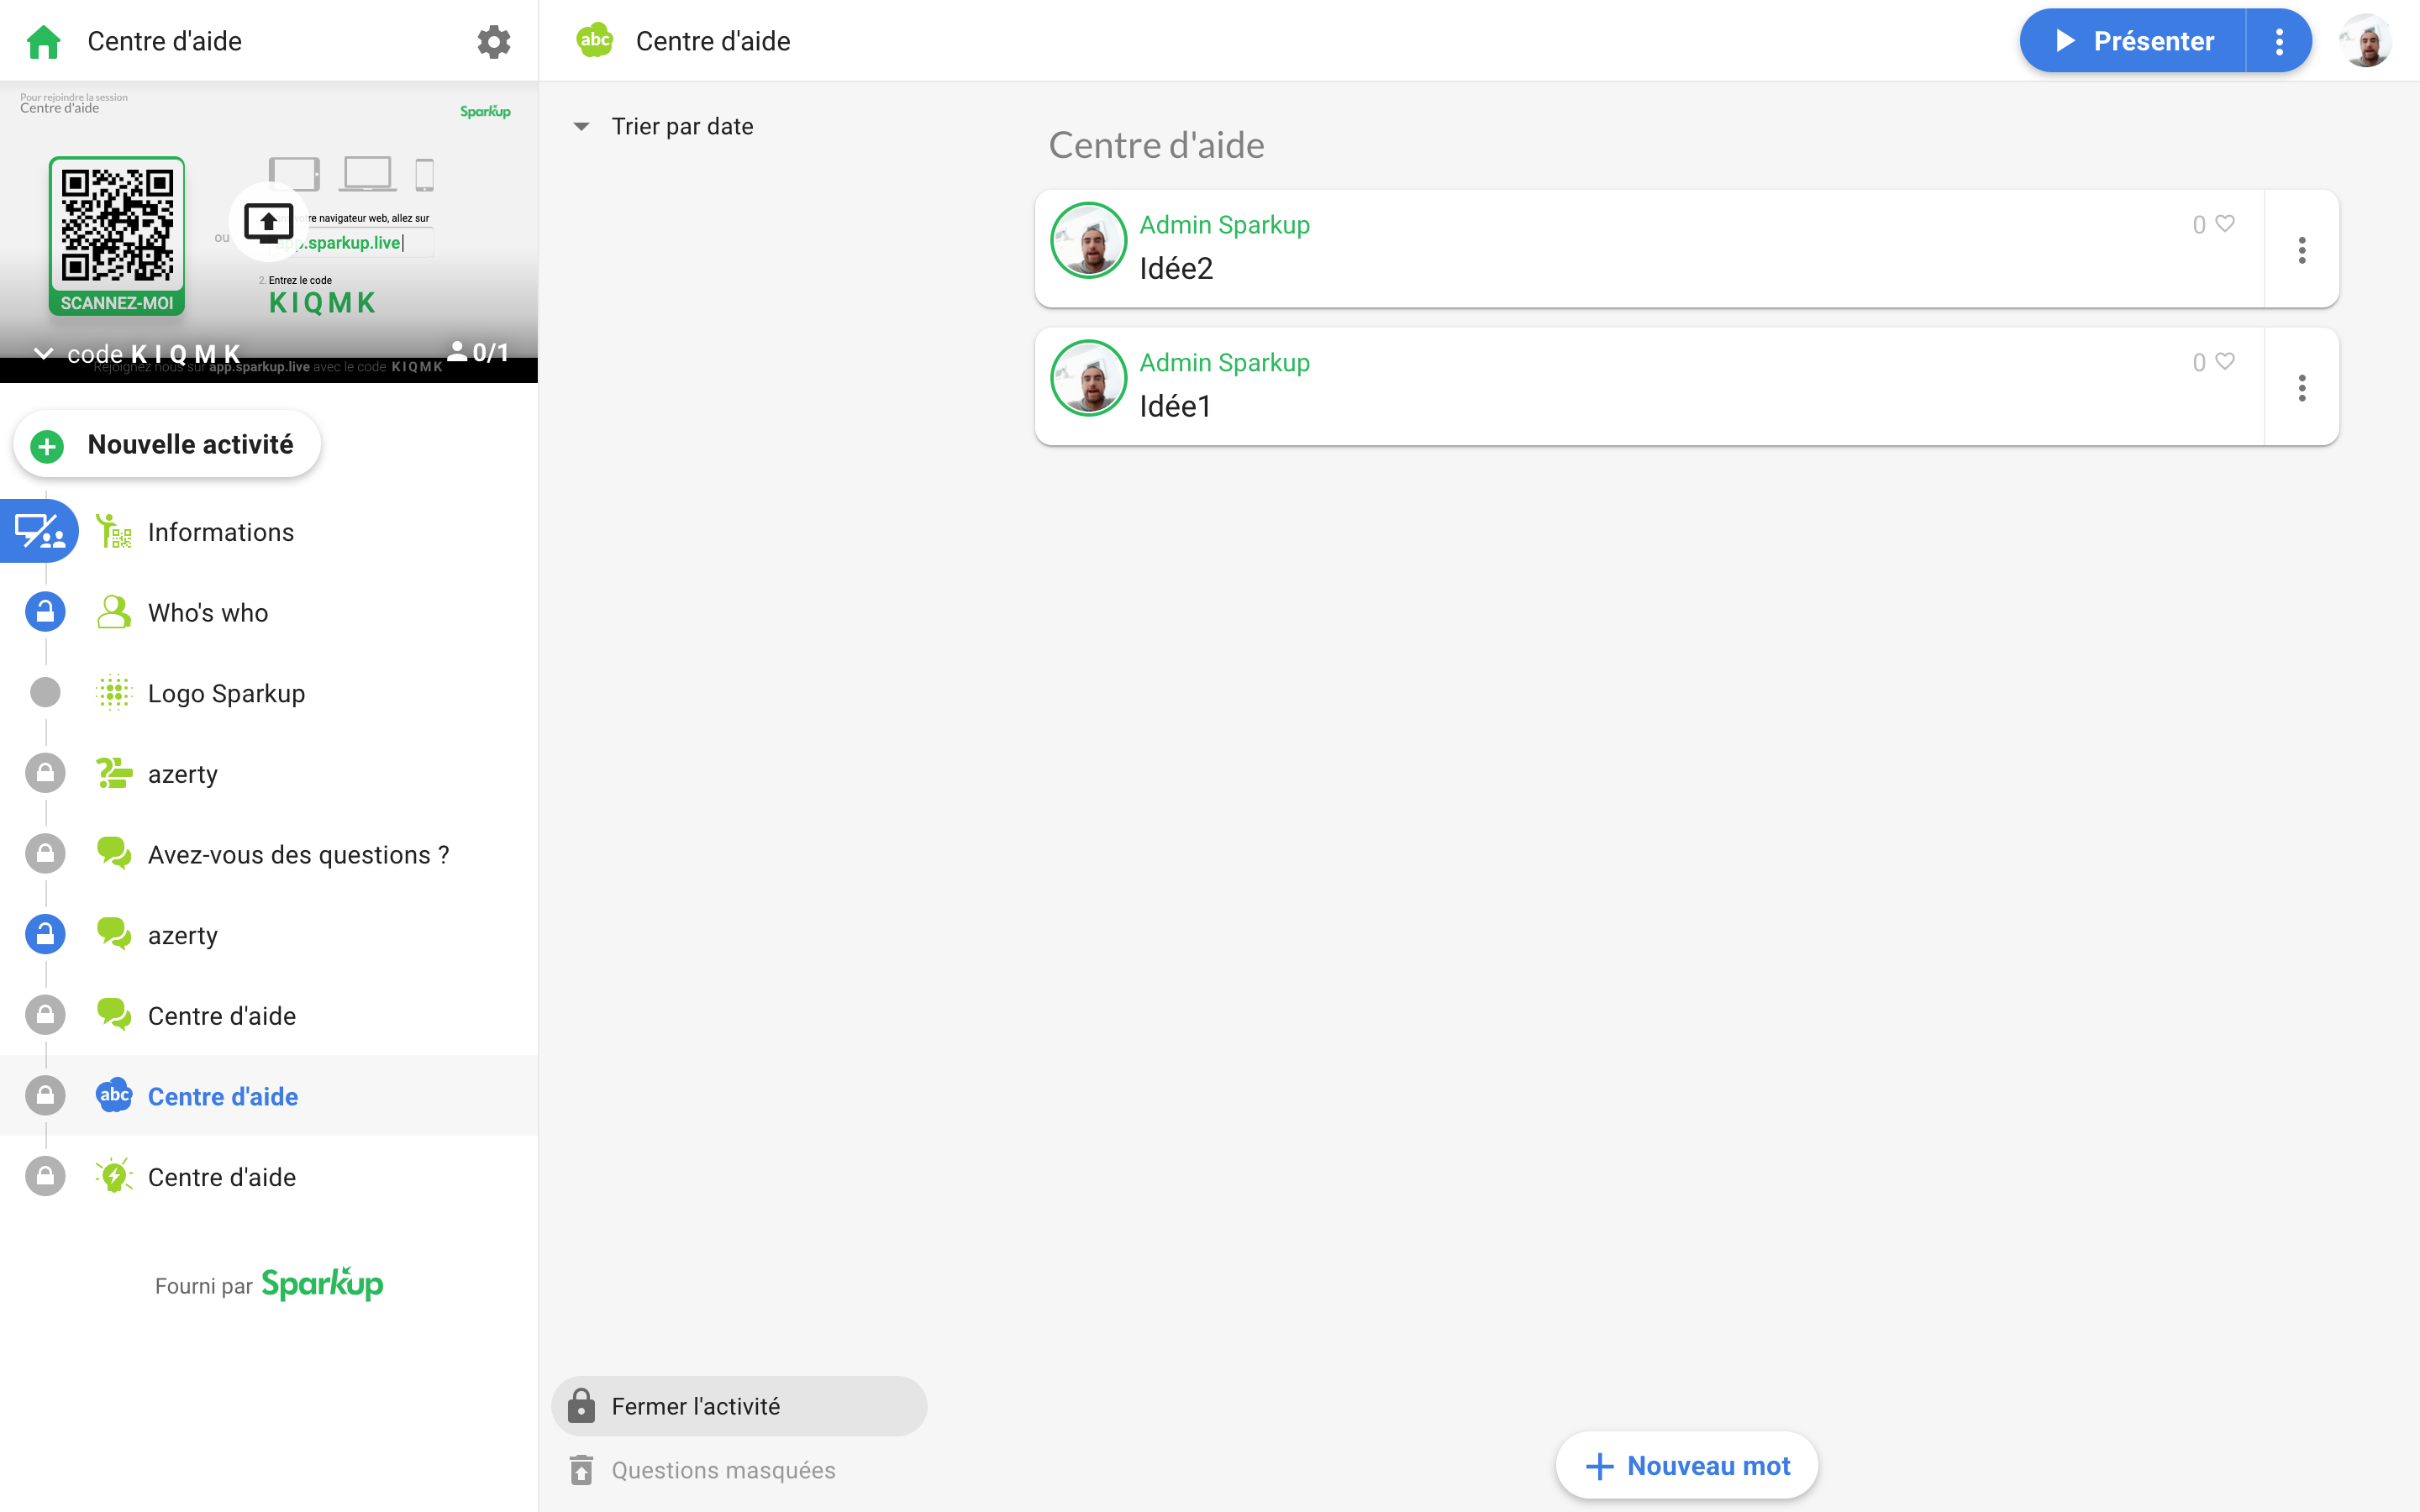Click chat bubbles icon of second azerty

(x=114, y=934)
